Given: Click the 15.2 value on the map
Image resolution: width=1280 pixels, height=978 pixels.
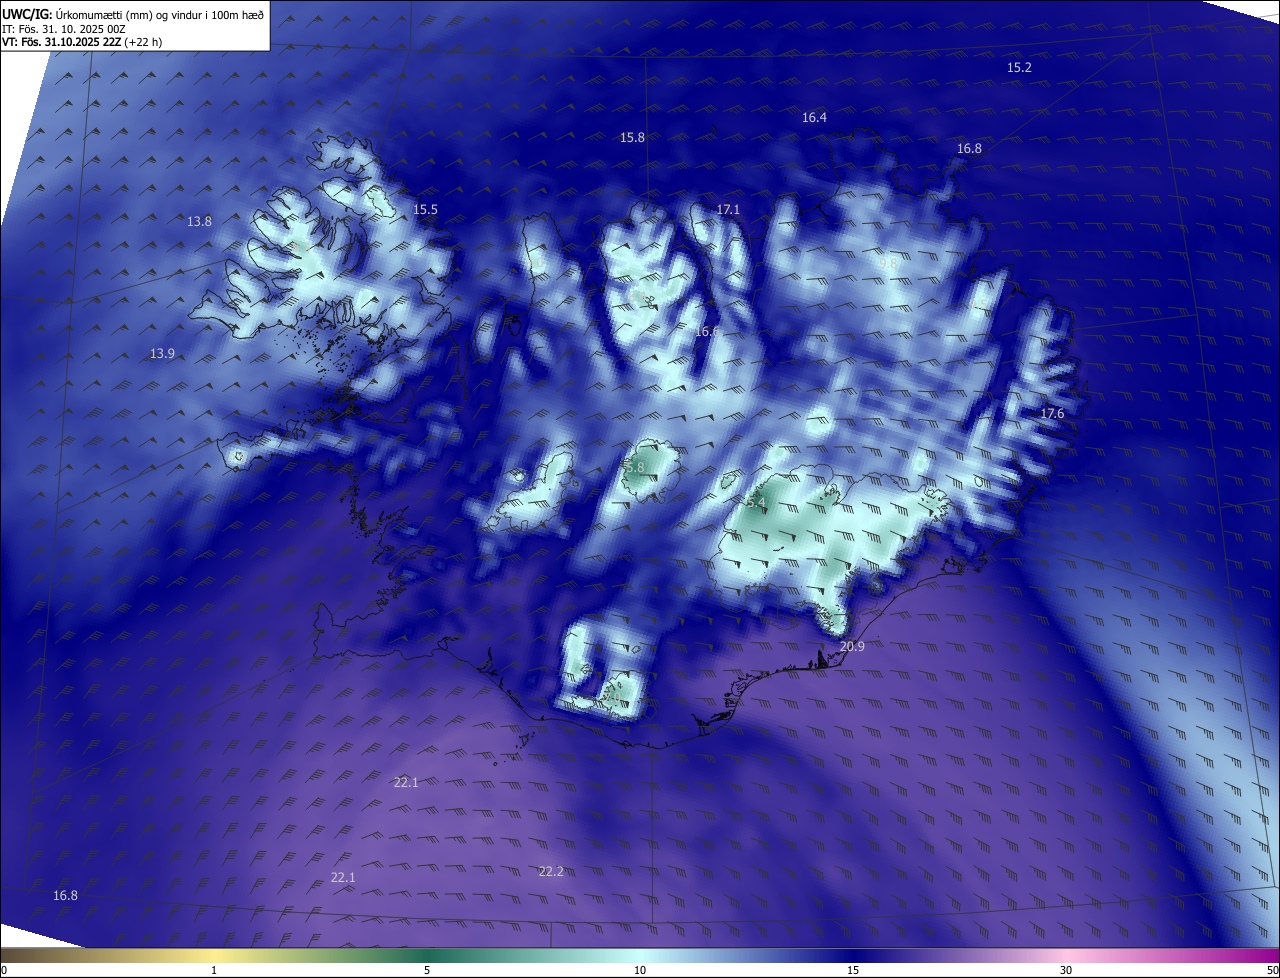Looking at the screenshot, I should pyautogui.click(x=1019, y=68).
